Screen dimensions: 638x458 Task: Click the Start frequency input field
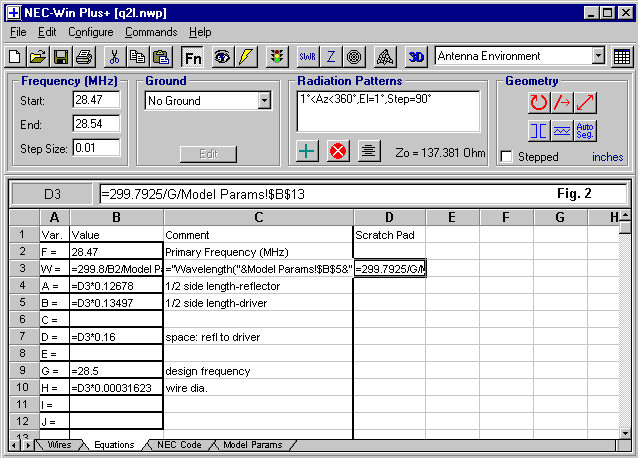(96, 100)
